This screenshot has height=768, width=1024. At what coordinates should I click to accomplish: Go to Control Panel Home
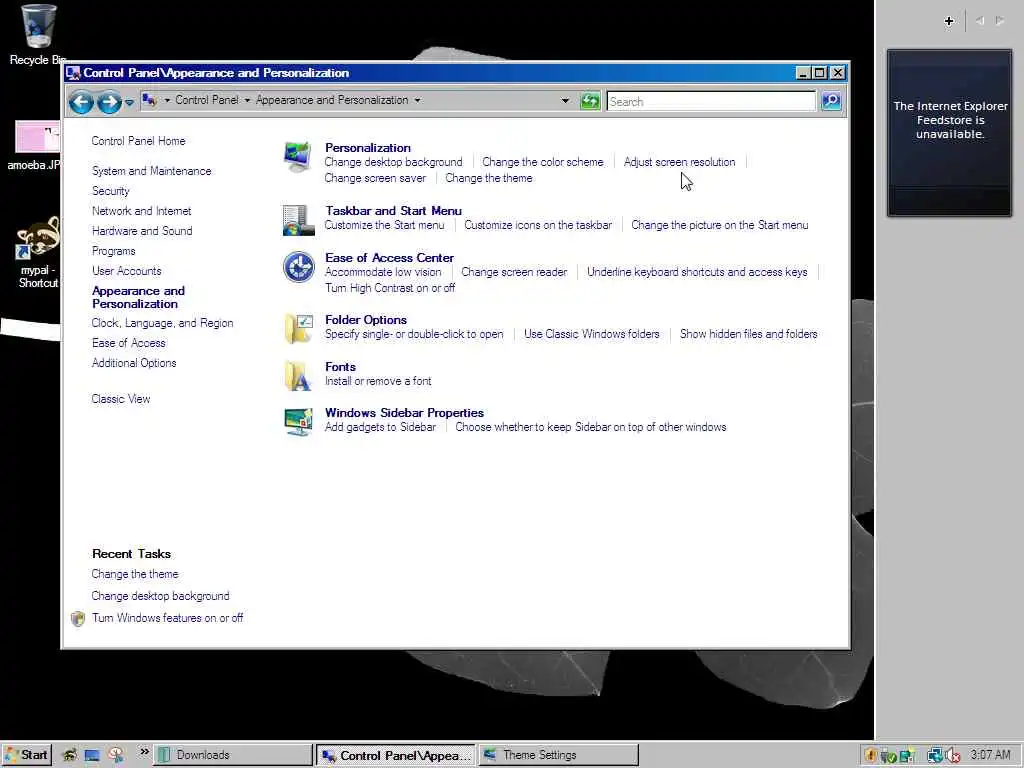[138, 141]
